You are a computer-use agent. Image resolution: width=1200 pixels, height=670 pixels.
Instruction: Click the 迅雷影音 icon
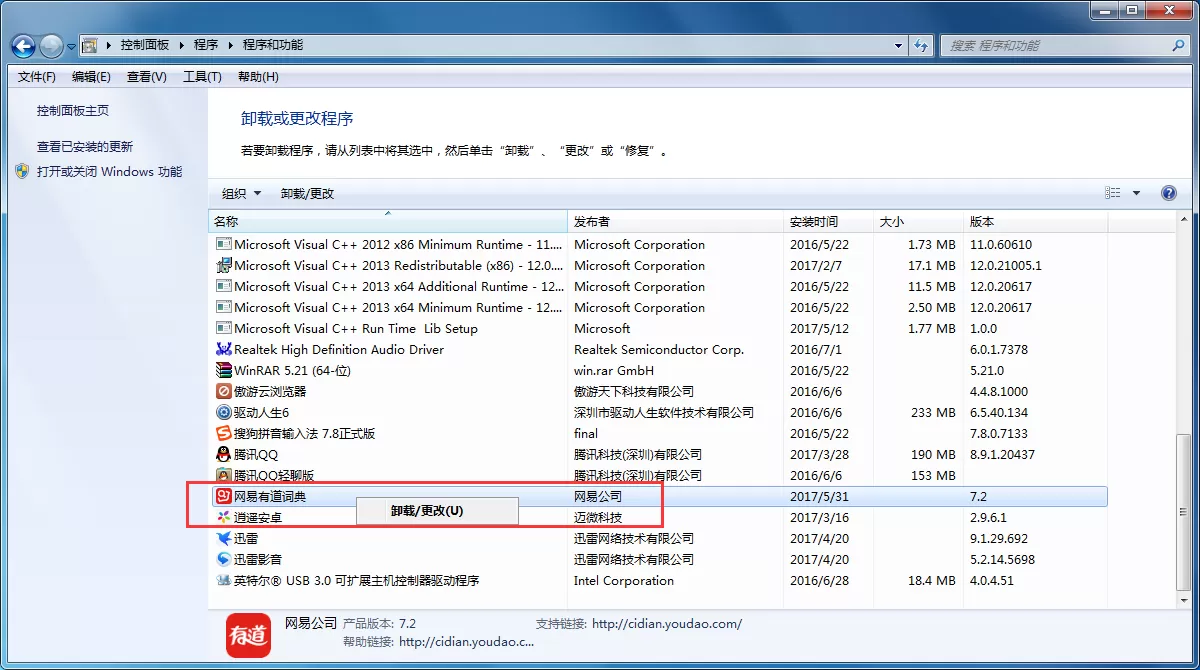coord(224,560)
